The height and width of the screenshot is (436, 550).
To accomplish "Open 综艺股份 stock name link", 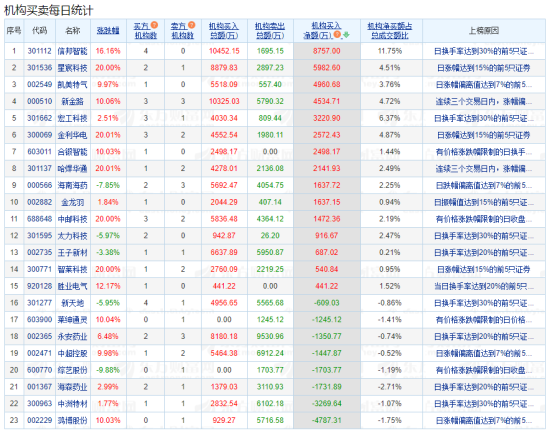I will coord(73,370).
